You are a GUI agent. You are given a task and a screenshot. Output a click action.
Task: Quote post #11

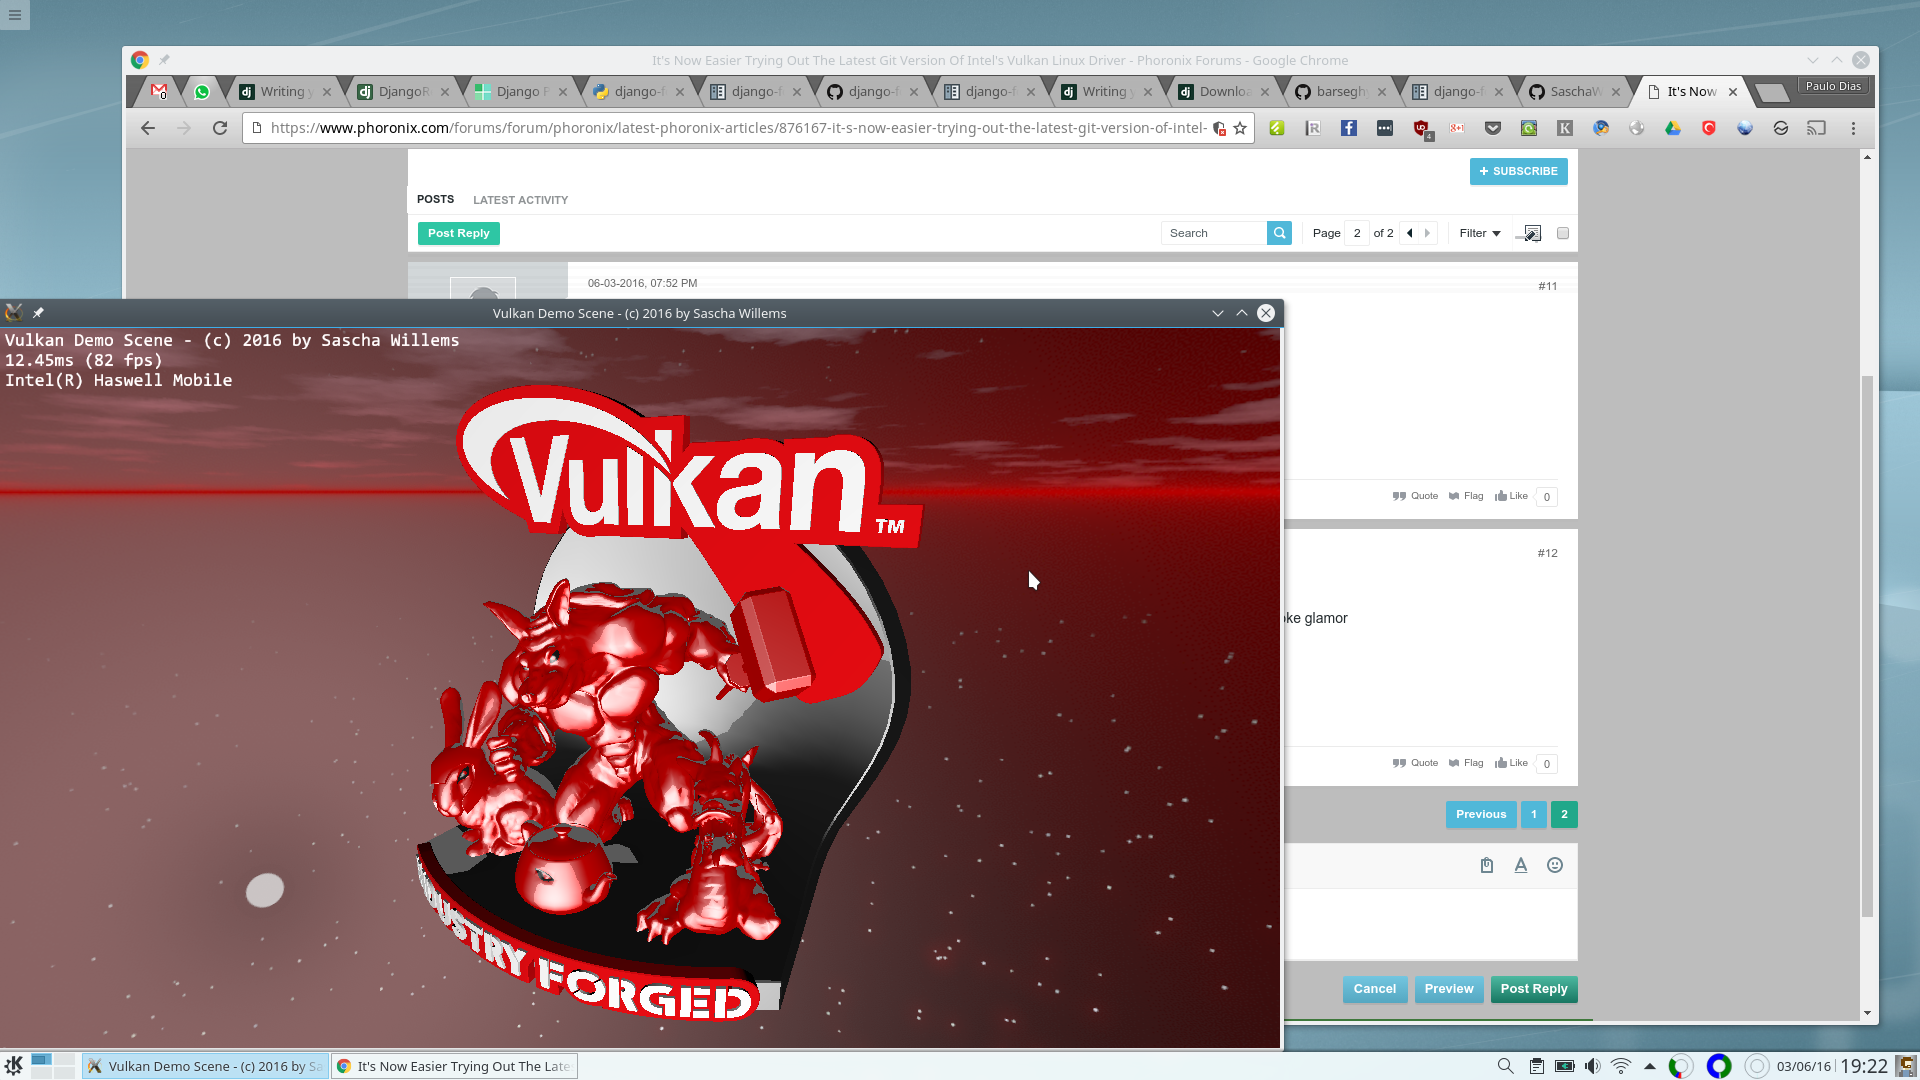tap(1415, 496)
